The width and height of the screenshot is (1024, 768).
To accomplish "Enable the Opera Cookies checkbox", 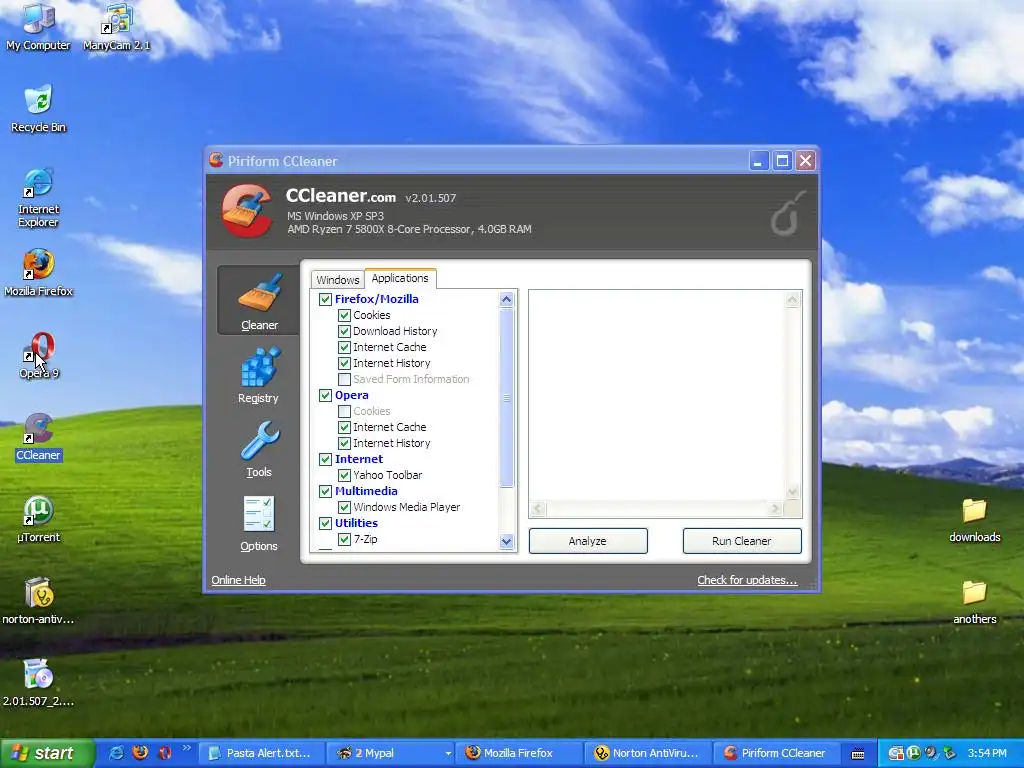I will click(344, 411).
